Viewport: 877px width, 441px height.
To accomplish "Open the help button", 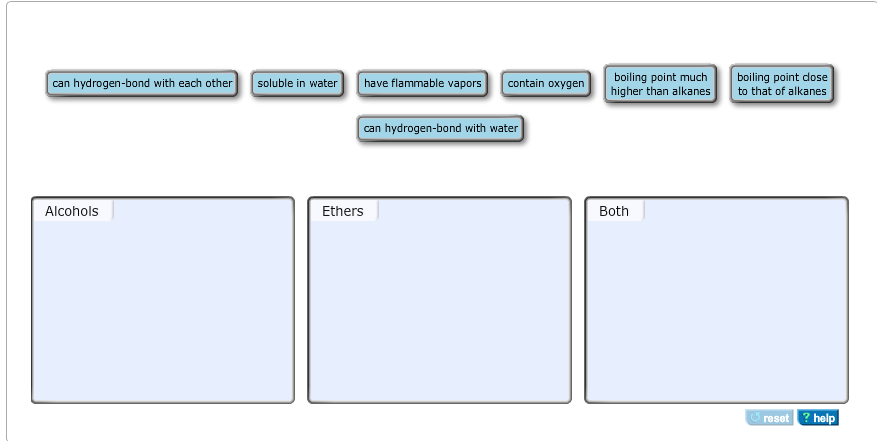I will (x=818, y=418).
